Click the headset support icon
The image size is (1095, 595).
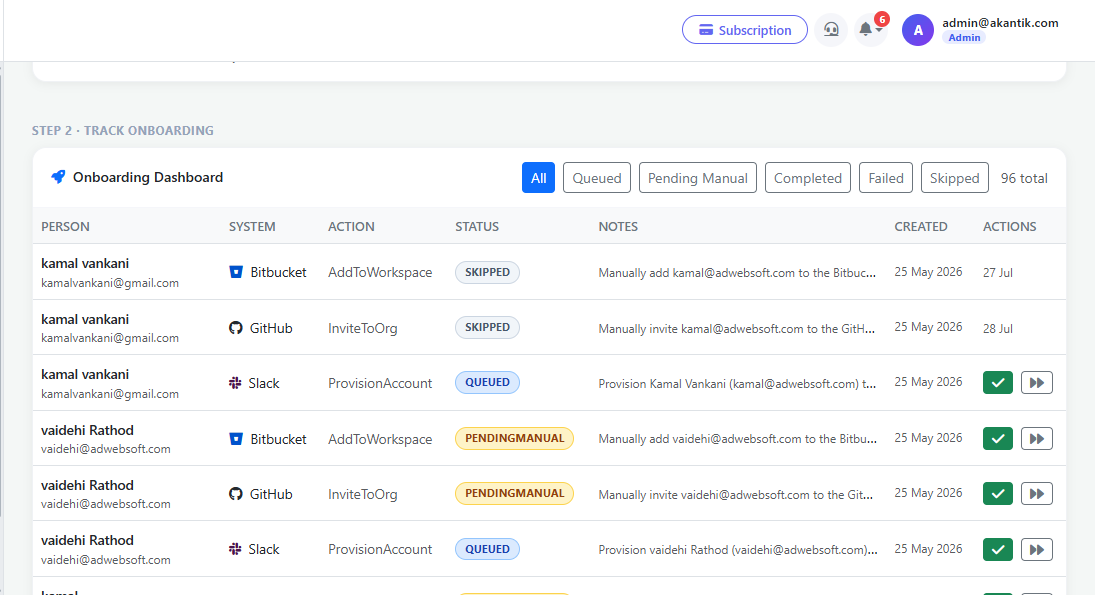[831, 29]
